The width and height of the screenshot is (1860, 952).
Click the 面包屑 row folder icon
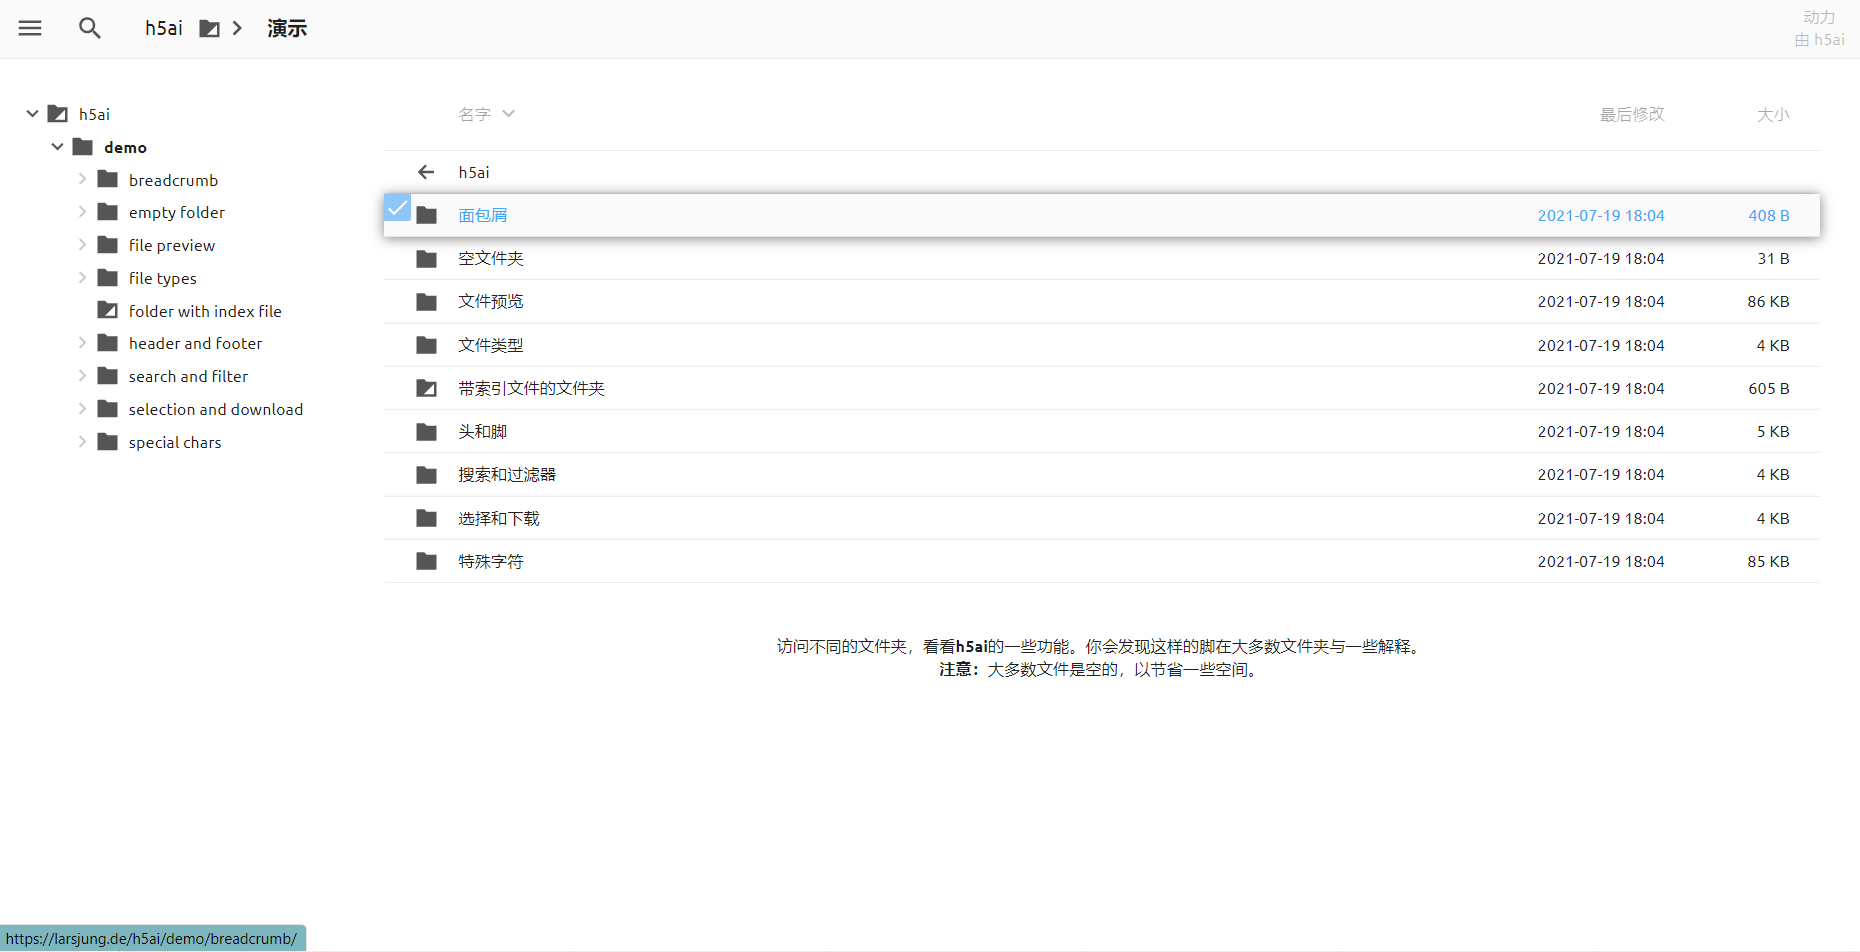(x=427, y=215)
